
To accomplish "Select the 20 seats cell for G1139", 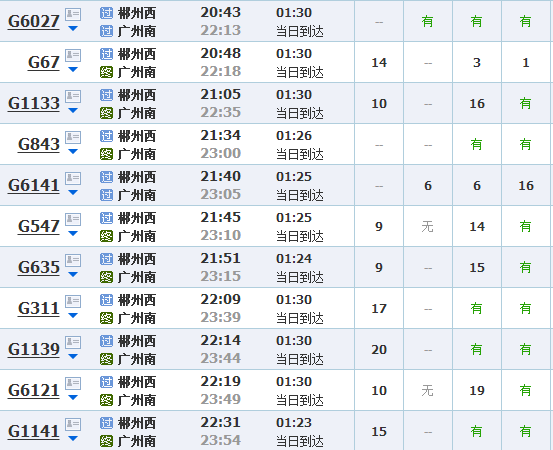I will click(379, 349).
